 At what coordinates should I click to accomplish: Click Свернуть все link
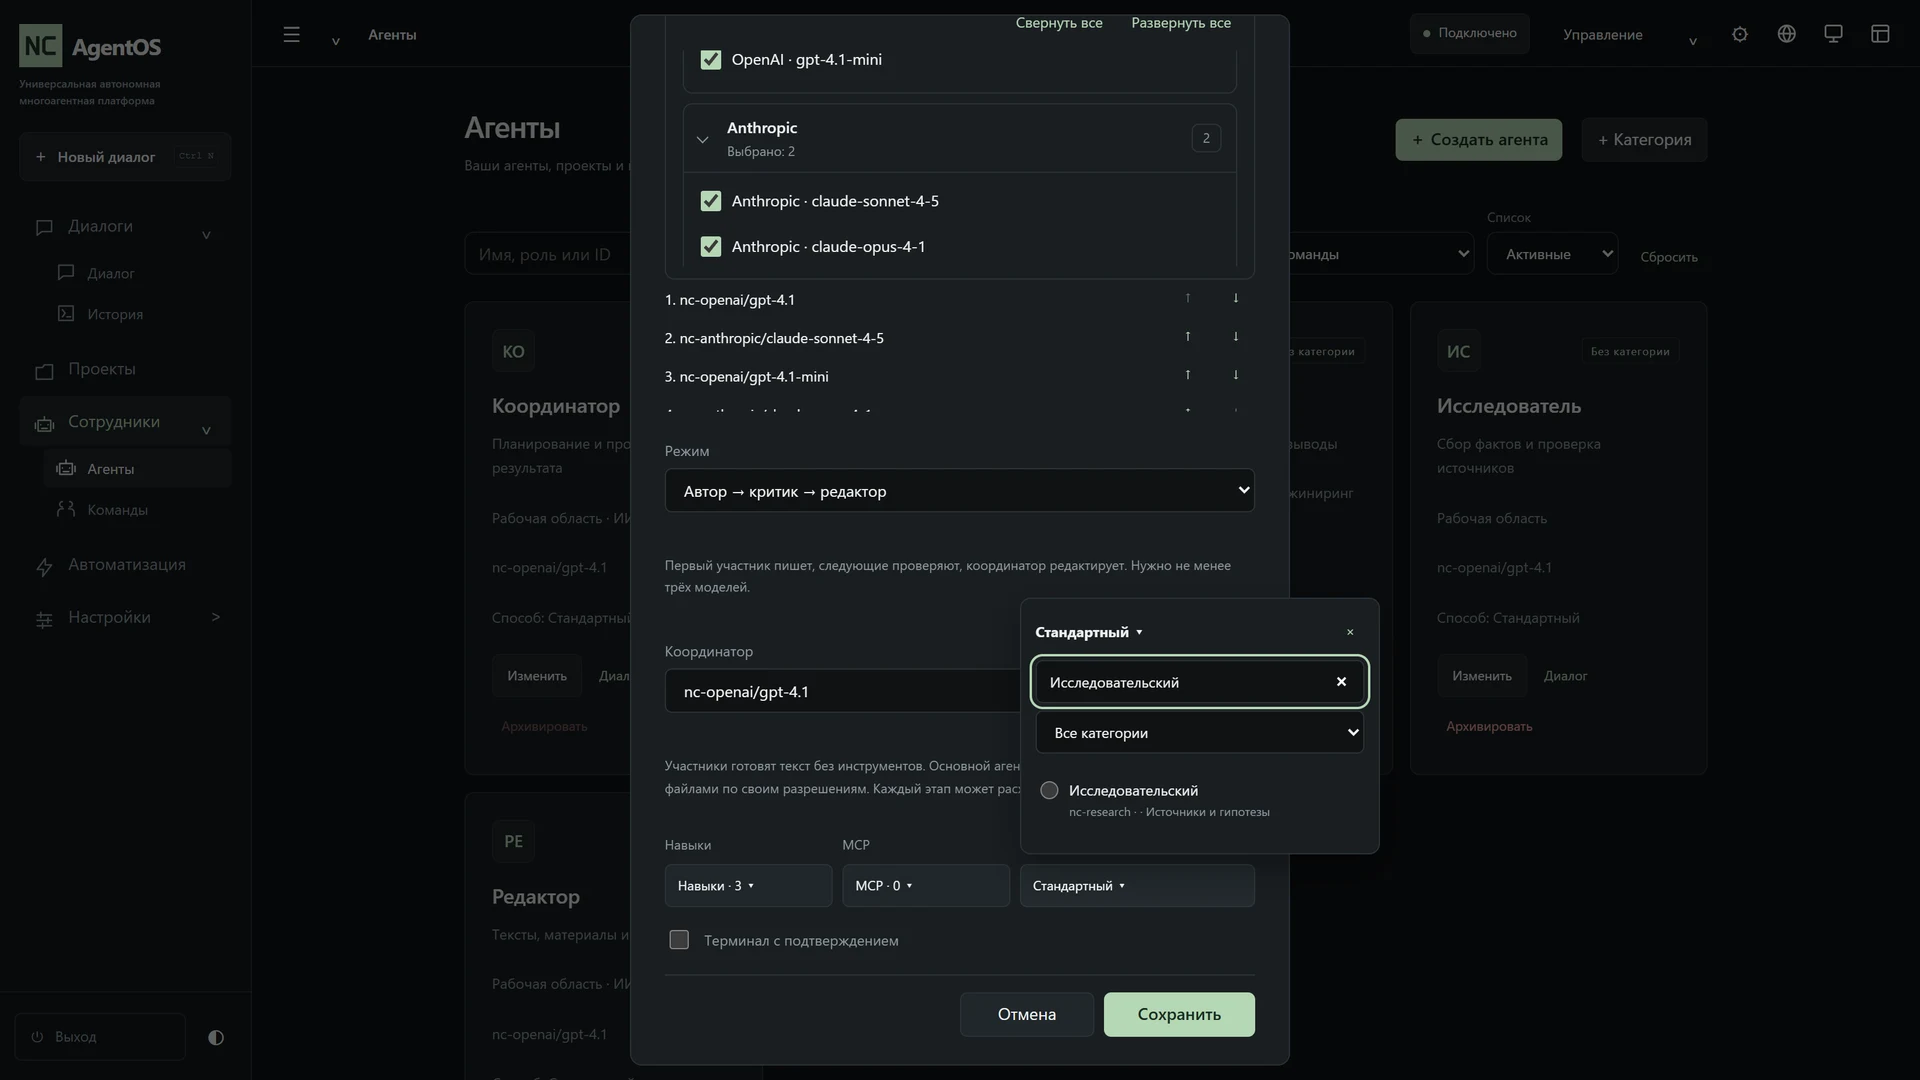coord(1059,22)
